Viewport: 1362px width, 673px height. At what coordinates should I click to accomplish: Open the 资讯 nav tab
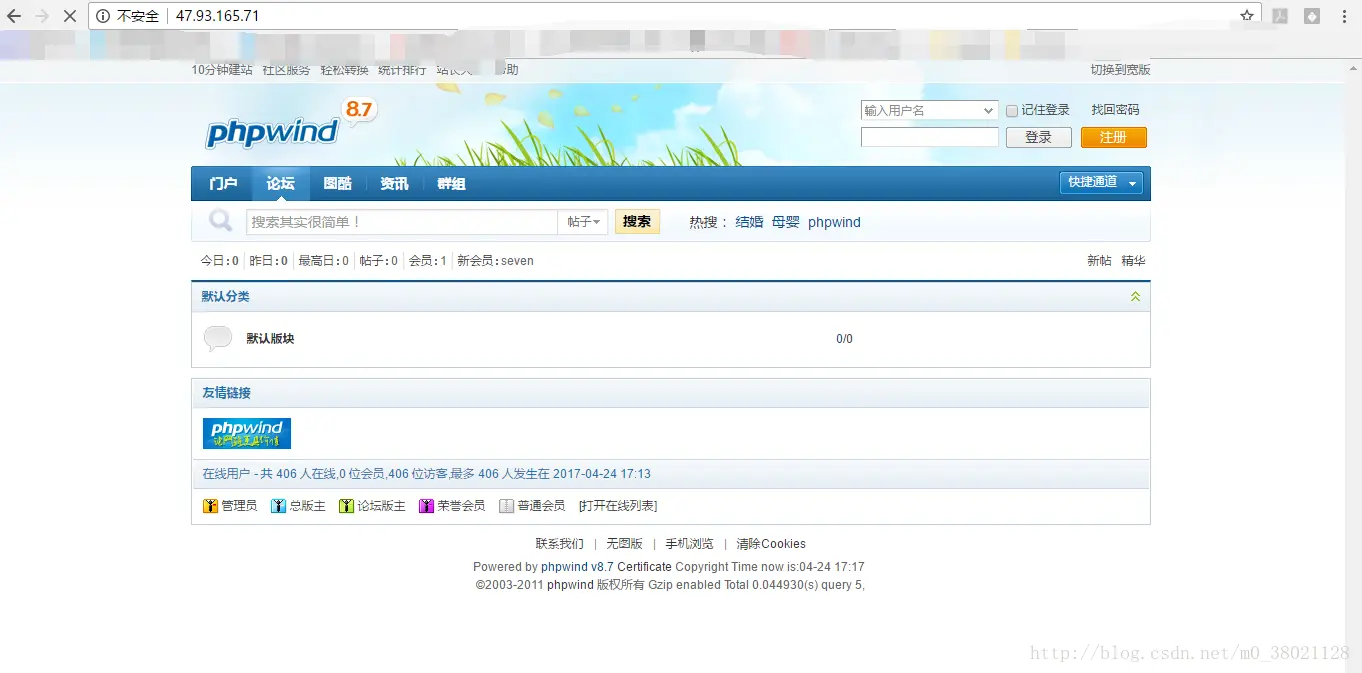(394, 184)
